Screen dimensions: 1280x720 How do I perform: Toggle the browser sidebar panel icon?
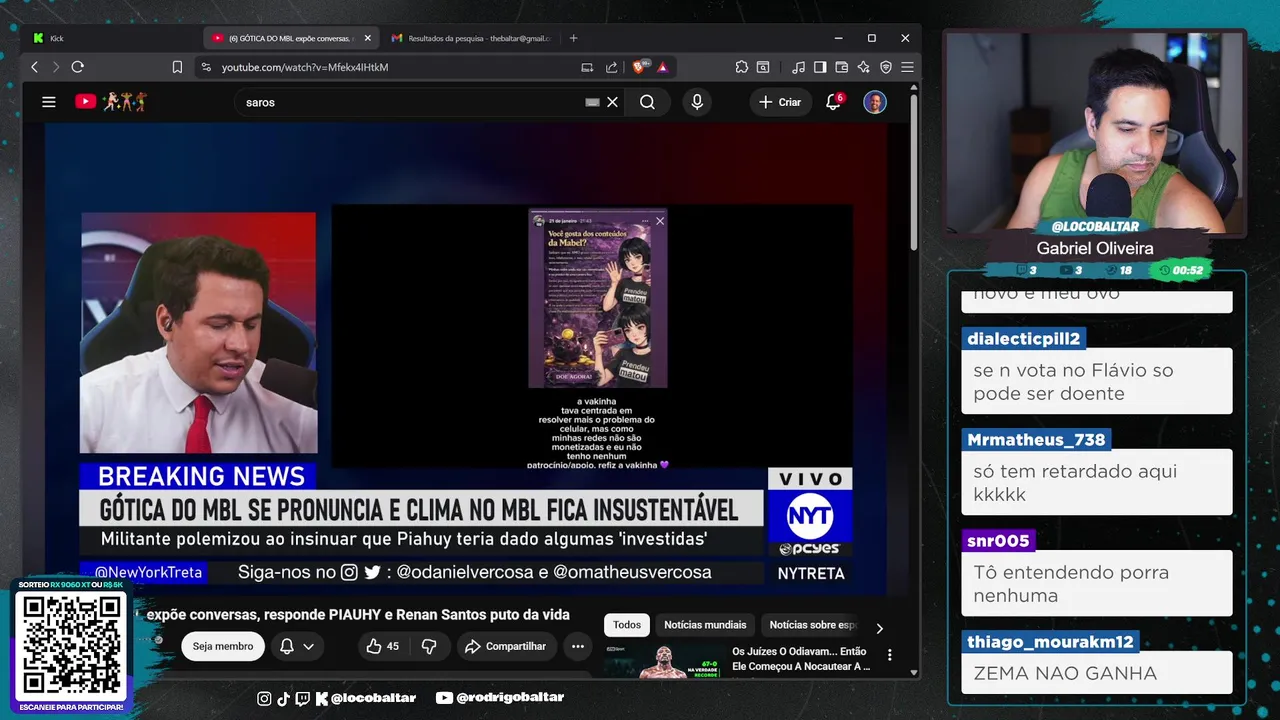click(820, 67)
